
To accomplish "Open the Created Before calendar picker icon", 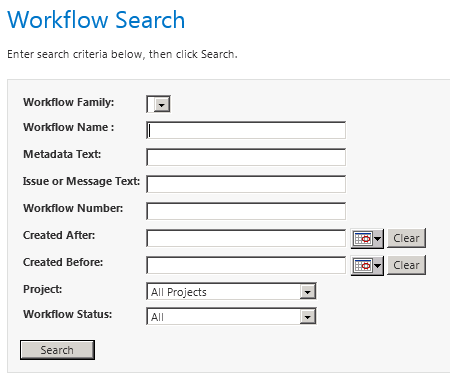I will click(367, 266).
